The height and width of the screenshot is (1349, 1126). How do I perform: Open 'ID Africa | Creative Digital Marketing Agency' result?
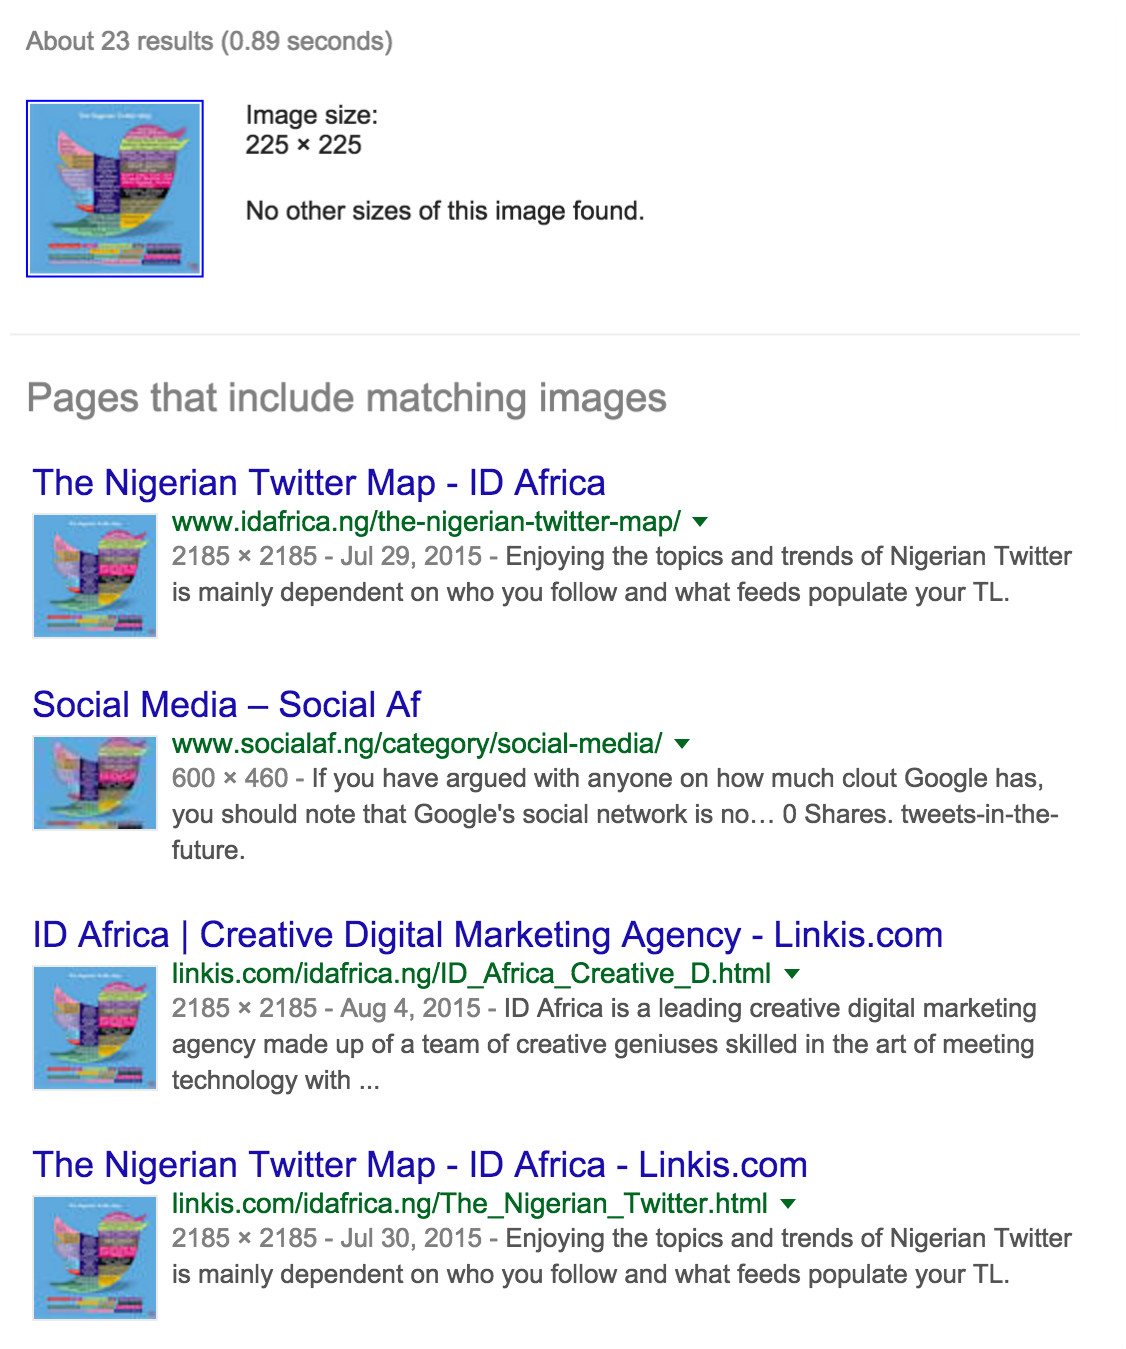pyautogui.click(x=487, y=935)
